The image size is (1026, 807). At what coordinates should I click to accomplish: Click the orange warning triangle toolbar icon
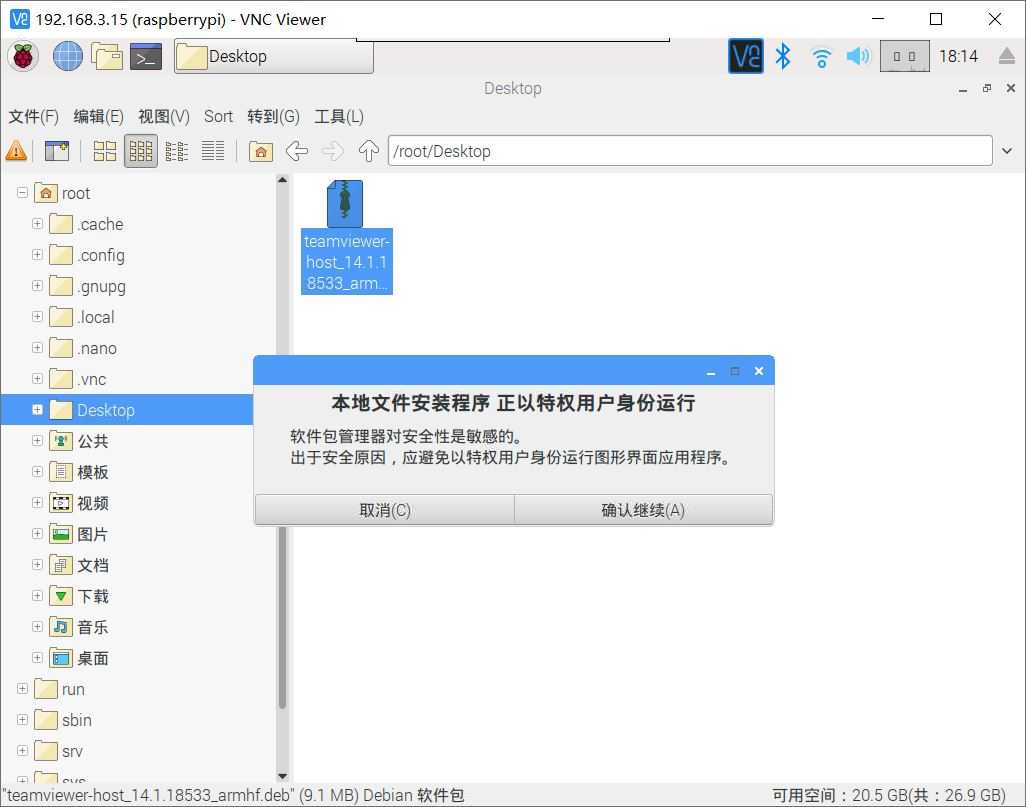point(16,151)
